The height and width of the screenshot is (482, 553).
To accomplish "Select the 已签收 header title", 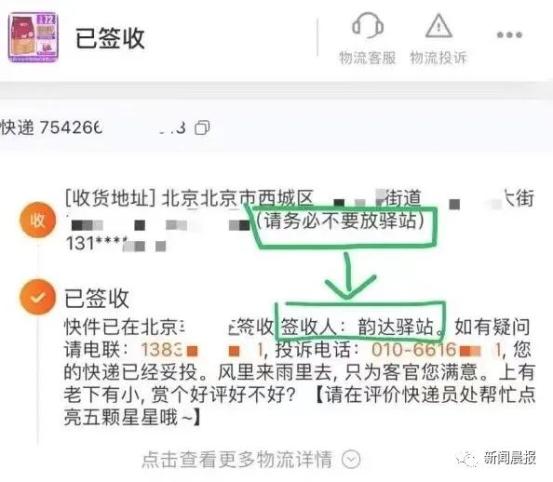I will pos(110,38).
